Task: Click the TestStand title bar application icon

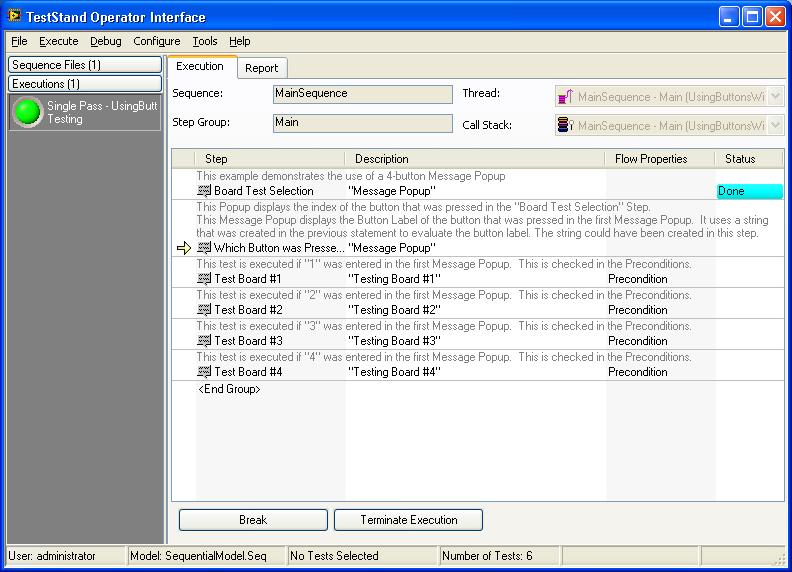Action: coord(15,16)
